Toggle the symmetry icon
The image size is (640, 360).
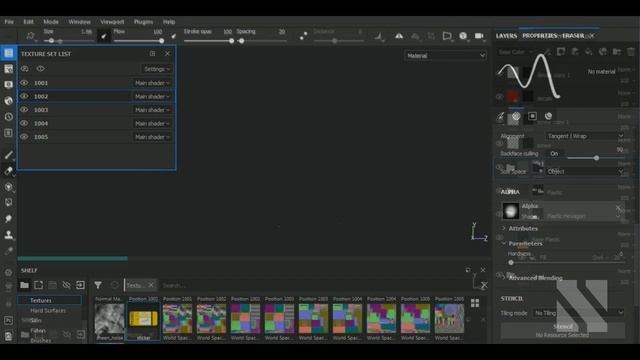(x=399, y=36)
